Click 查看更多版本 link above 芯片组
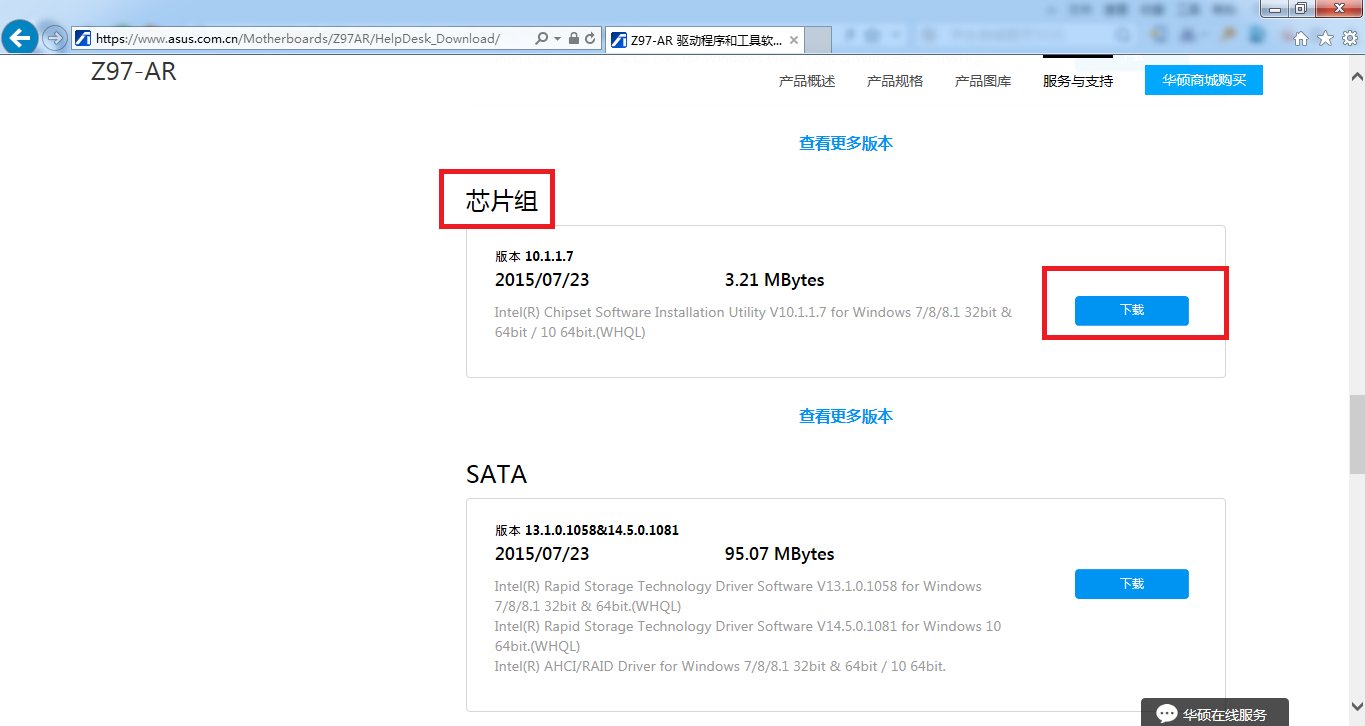Image resolution: width=1365 pixels, height=726 pixels. click(846, 143)
